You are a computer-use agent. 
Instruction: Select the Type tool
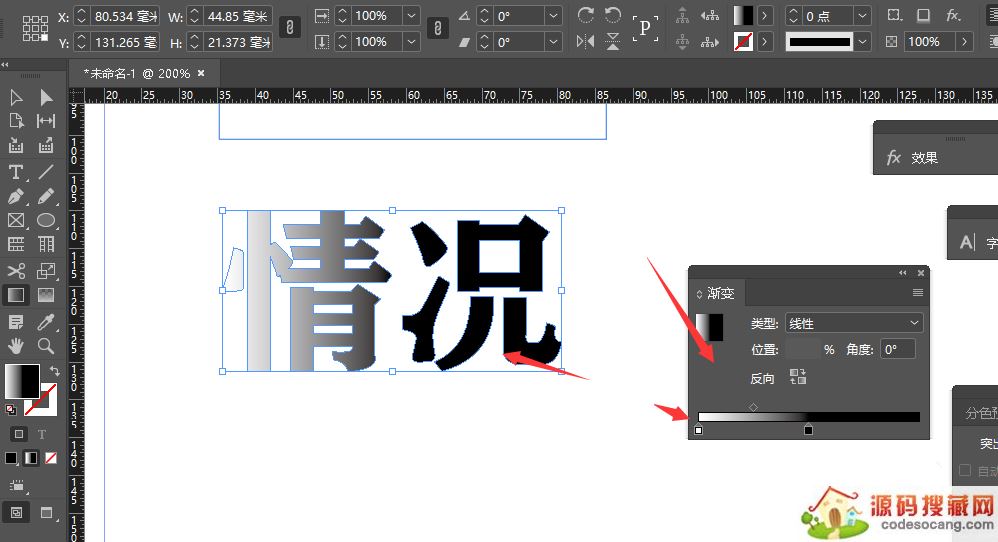tap(16, 172)
